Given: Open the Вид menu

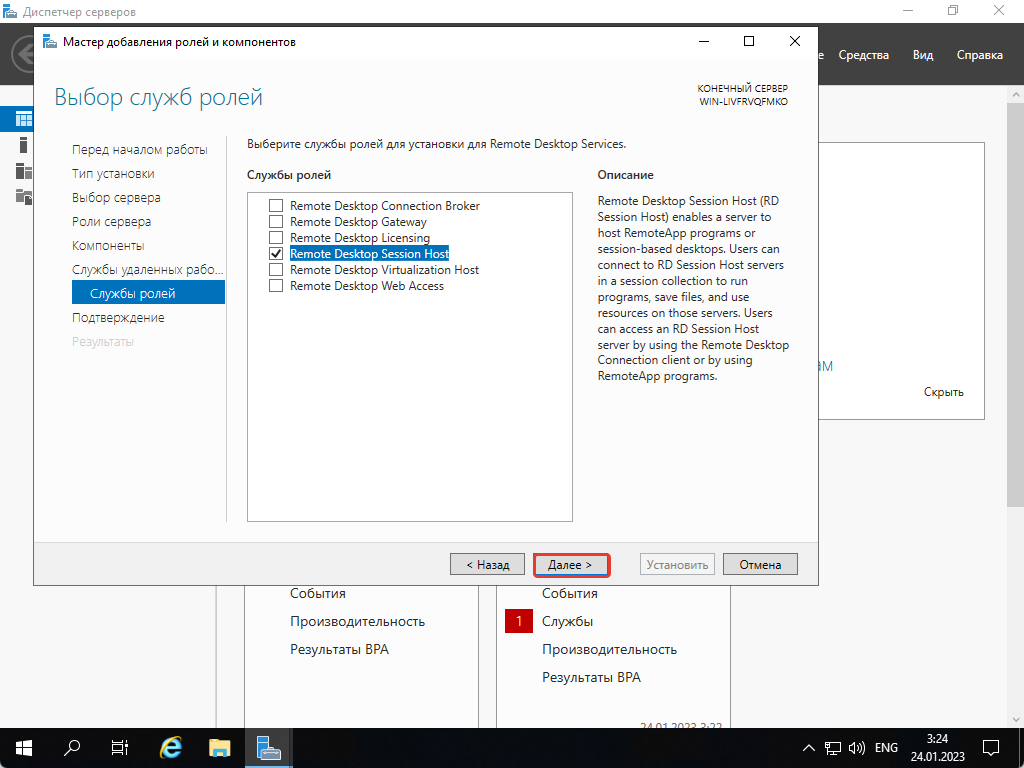Looking at the screenshot, I should coord(923,55).
